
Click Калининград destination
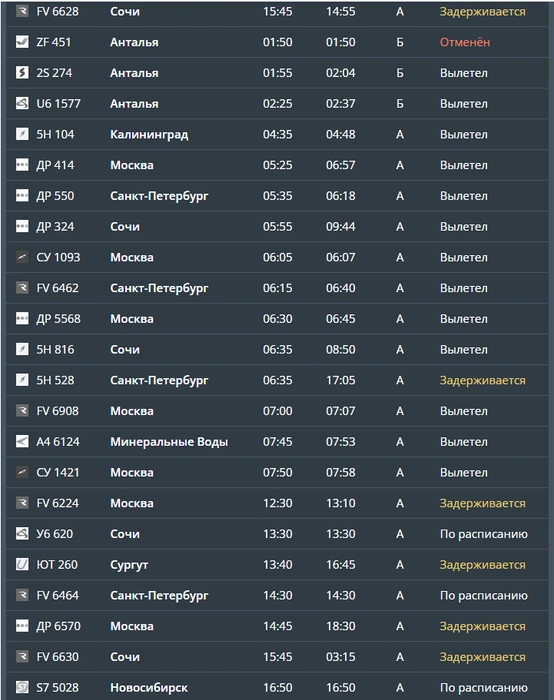click(149, 135)
